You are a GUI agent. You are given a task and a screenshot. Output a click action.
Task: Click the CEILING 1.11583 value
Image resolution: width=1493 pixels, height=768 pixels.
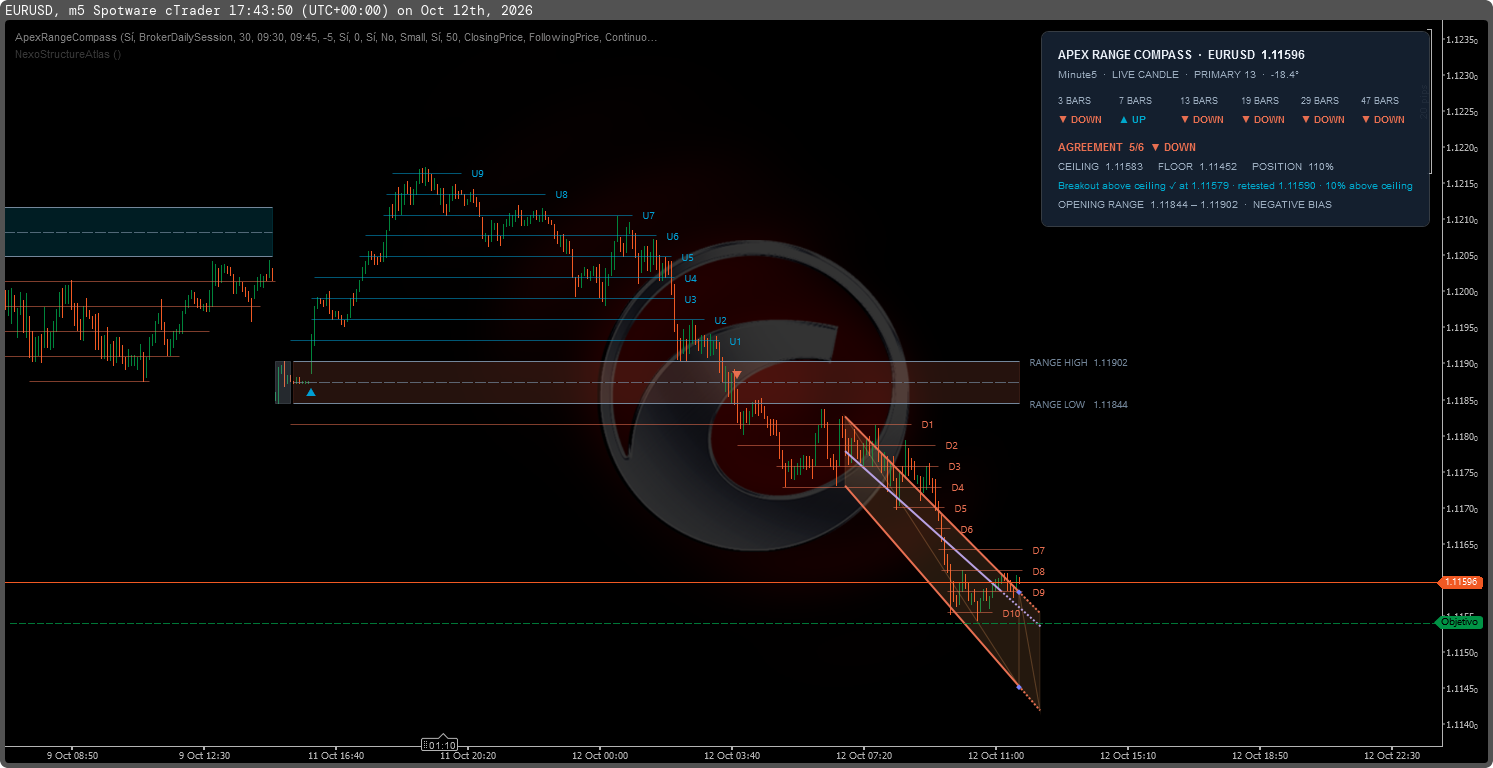(x=1100, y=167)
